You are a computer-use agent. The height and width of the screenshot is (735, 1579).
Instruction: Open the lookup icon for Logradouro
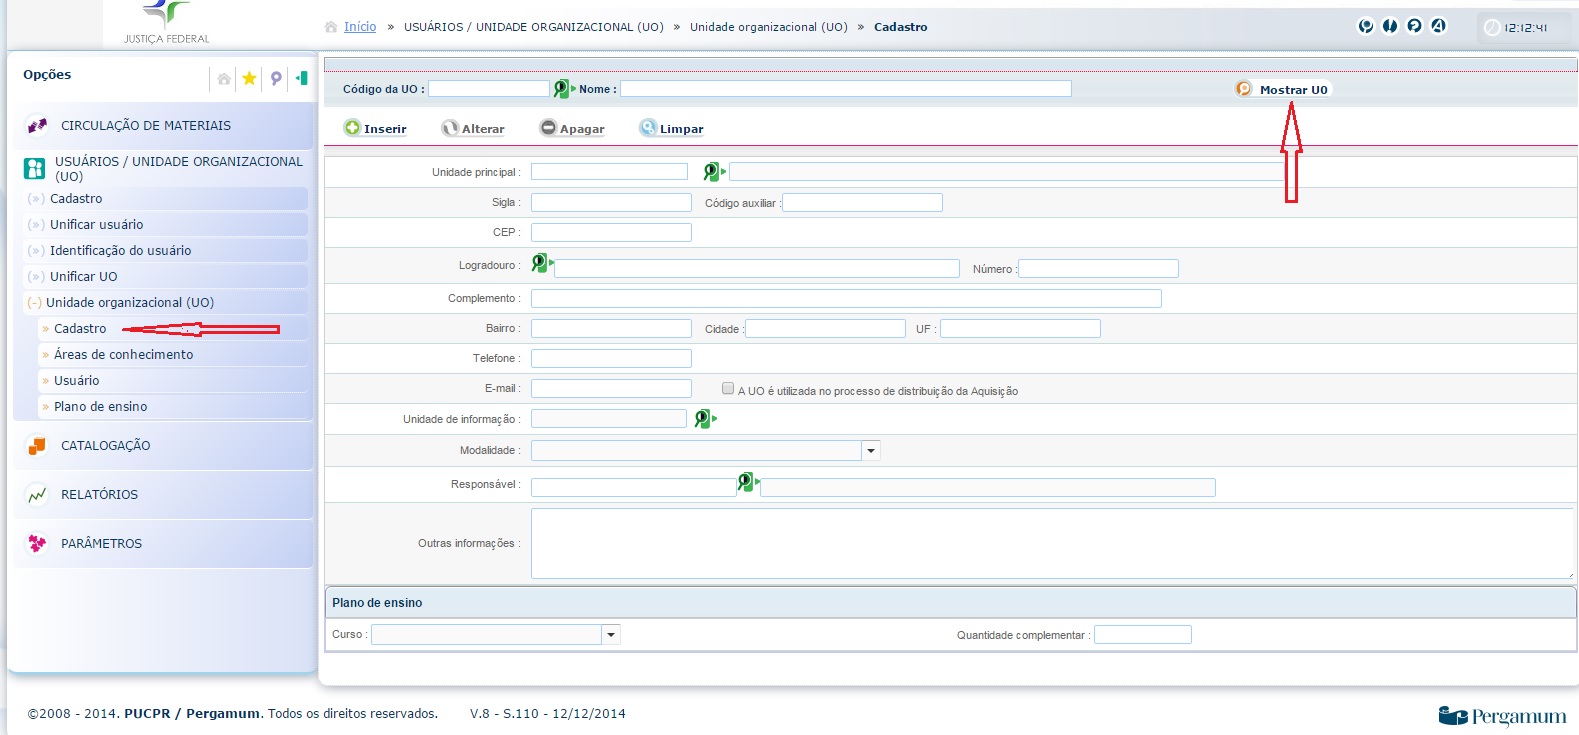pos(541,263)
